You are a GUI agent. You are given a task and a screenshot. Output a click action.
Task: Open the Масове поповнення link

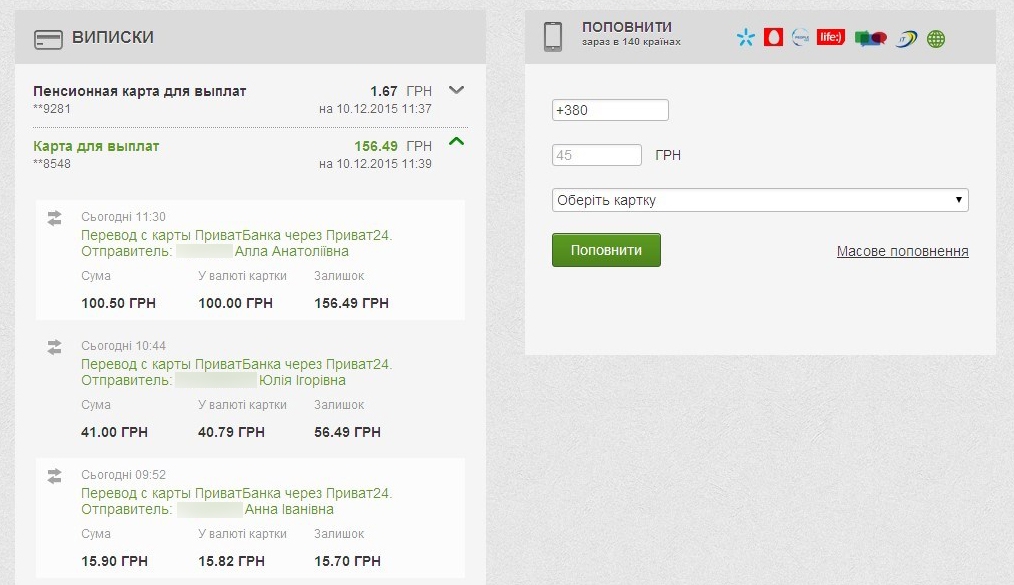902,251
